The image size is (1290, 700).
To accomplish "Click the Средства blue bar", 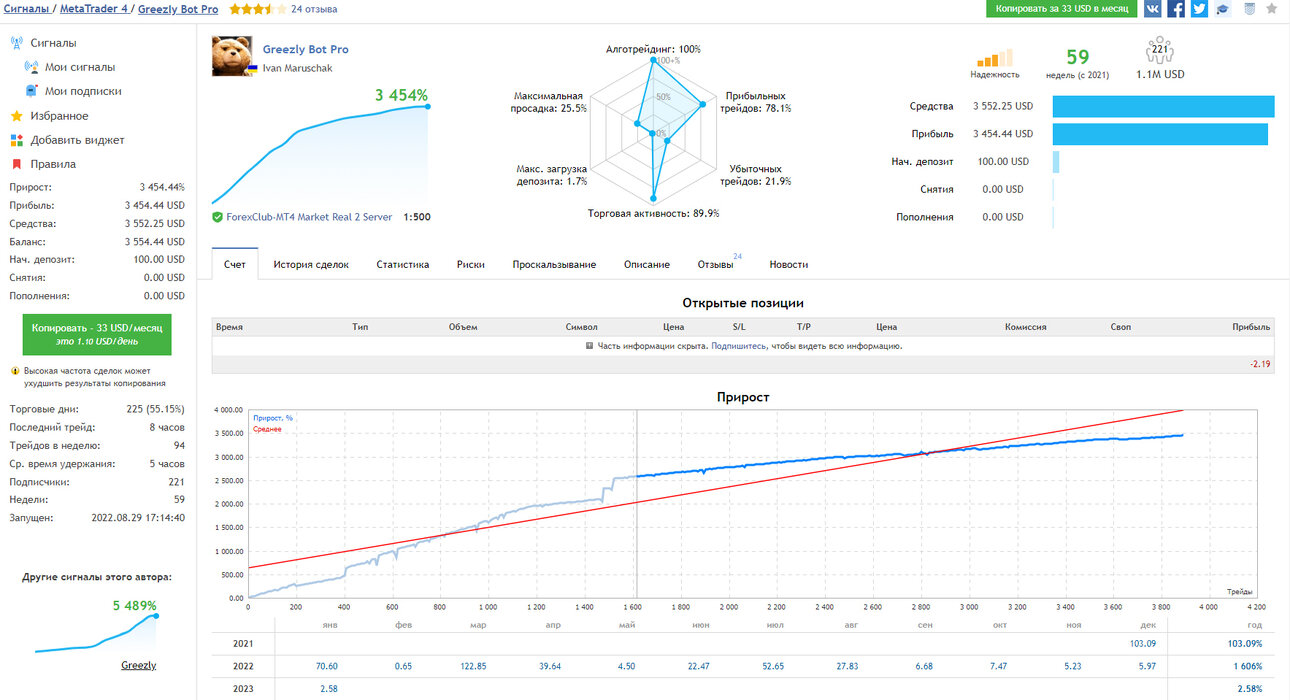I will 1163,106.
